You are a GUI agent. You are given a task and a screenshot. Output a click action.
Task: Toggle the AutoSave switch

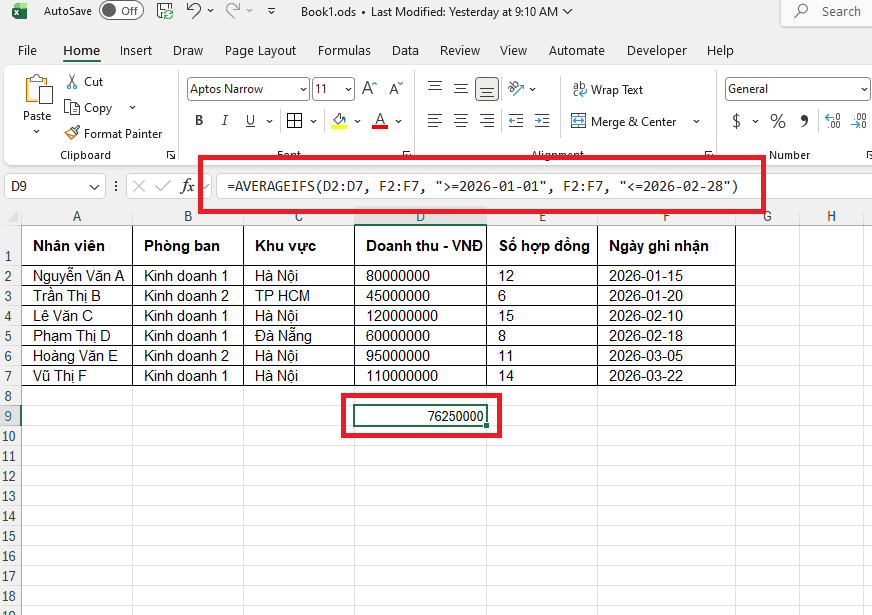121,11
